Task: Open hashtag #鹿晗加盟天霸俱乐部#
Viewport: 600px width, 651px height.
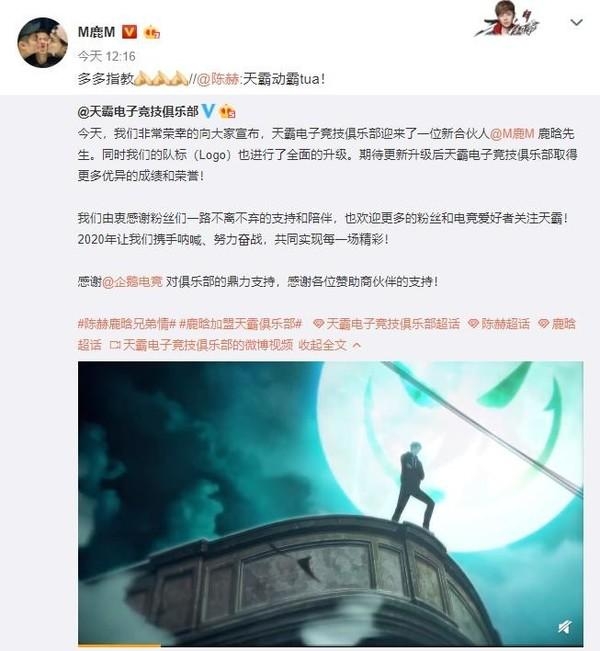Action: click(x=240, y=323)
